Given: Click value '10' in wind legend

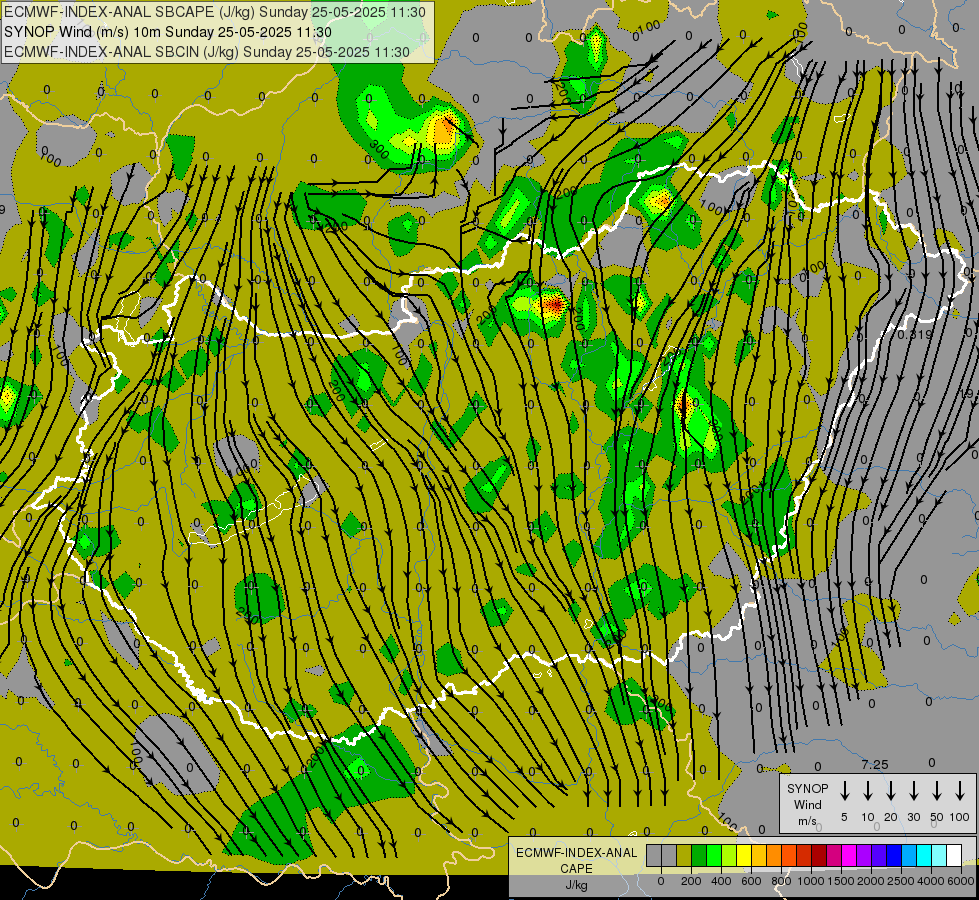Looking at the screenshot, I should pos(868,817).
